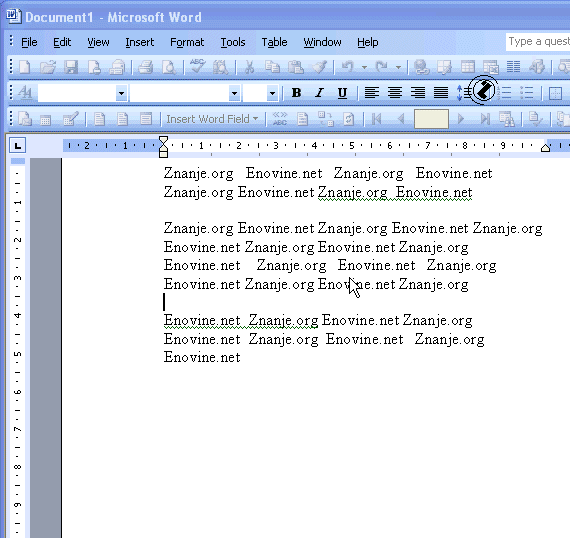The height and width of the screenshot is (538, 570).
Task: Click the tab stop selector on ruler
Action: click(17, 146)
